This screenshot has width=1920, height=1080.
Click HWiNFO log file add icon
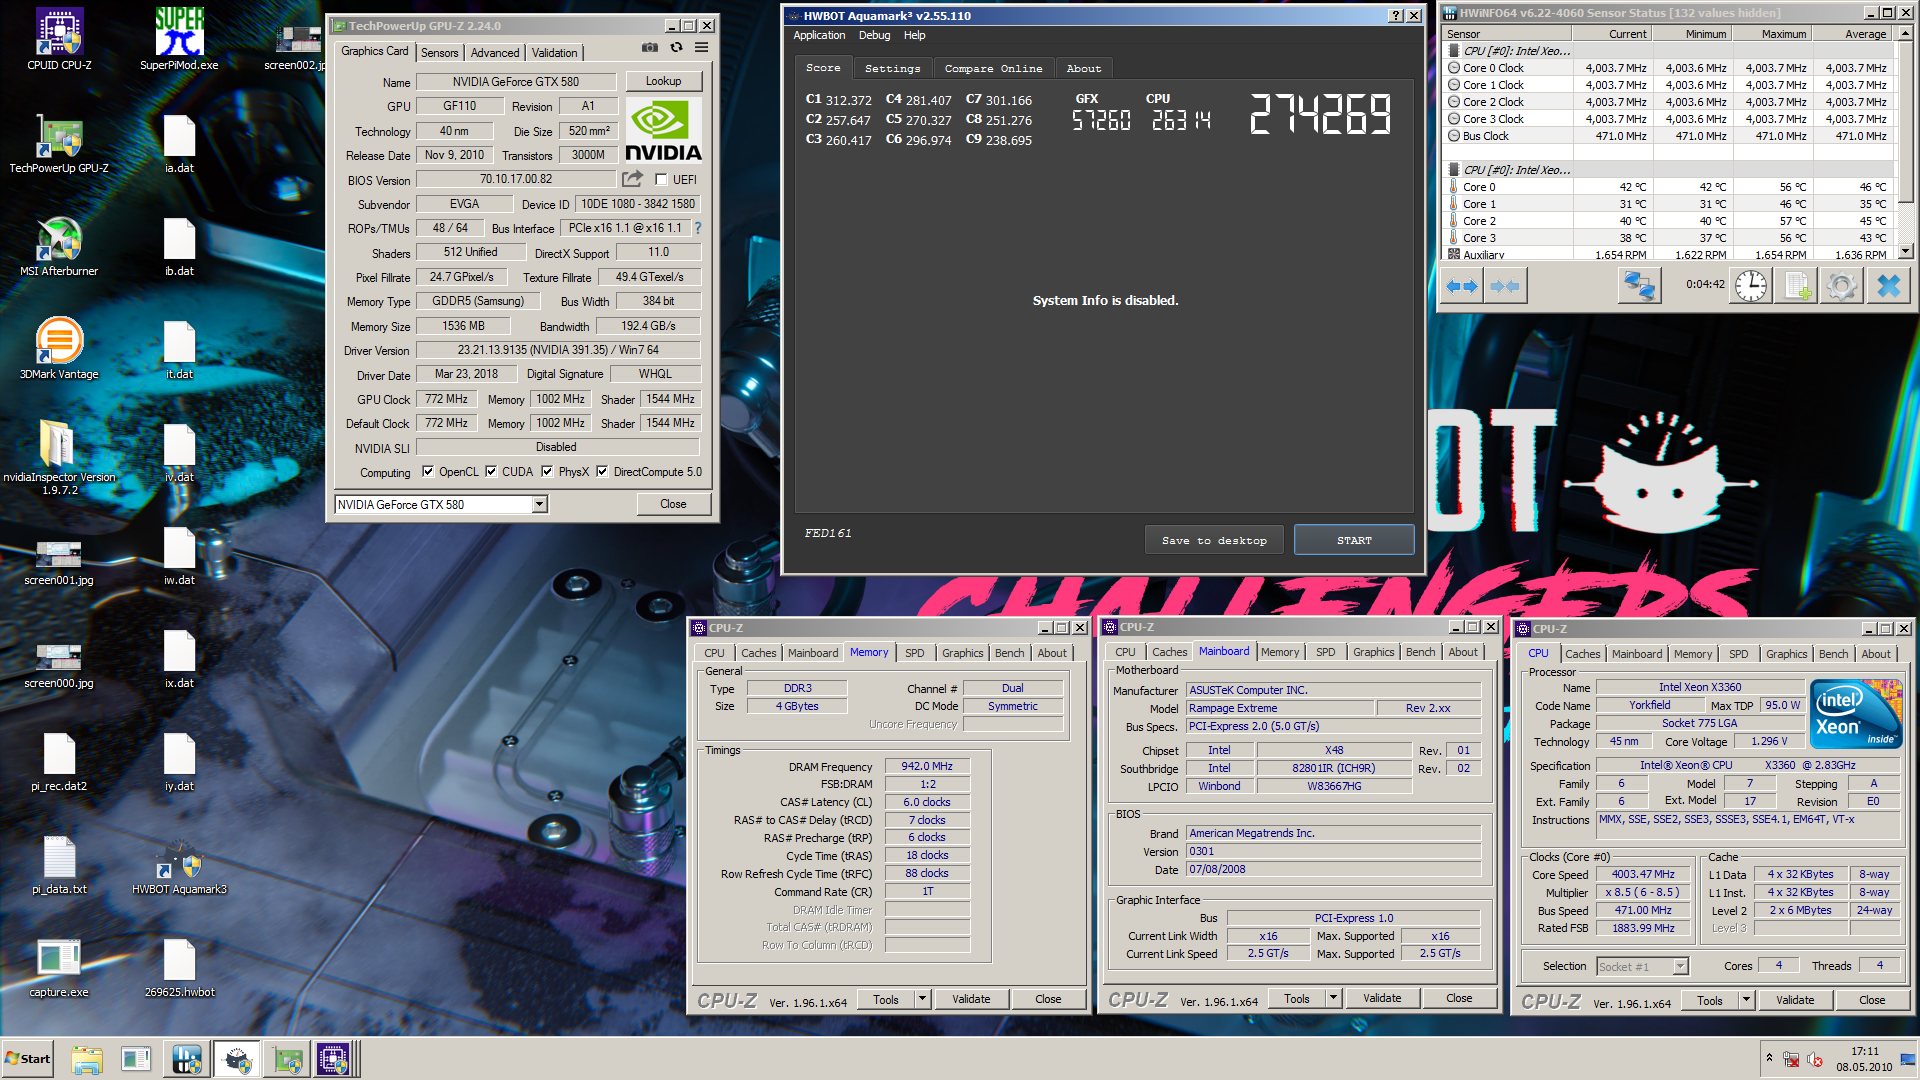[1797, 286]
